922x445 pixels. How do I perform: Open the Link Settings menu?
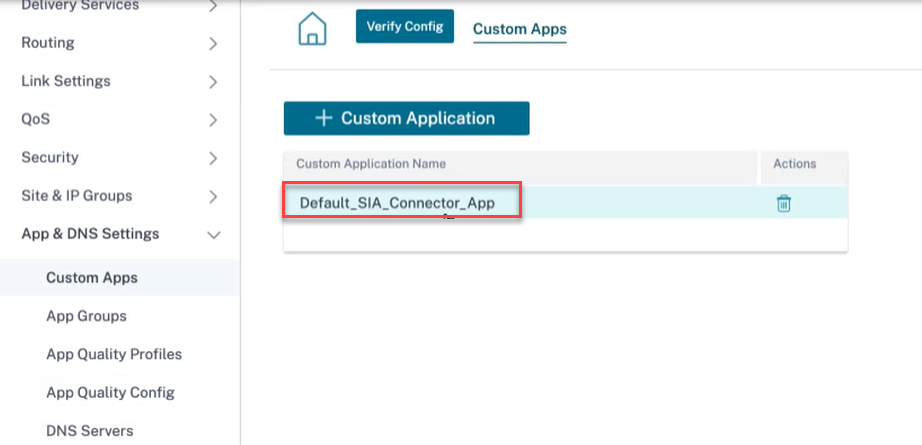[x=66, y=81]
